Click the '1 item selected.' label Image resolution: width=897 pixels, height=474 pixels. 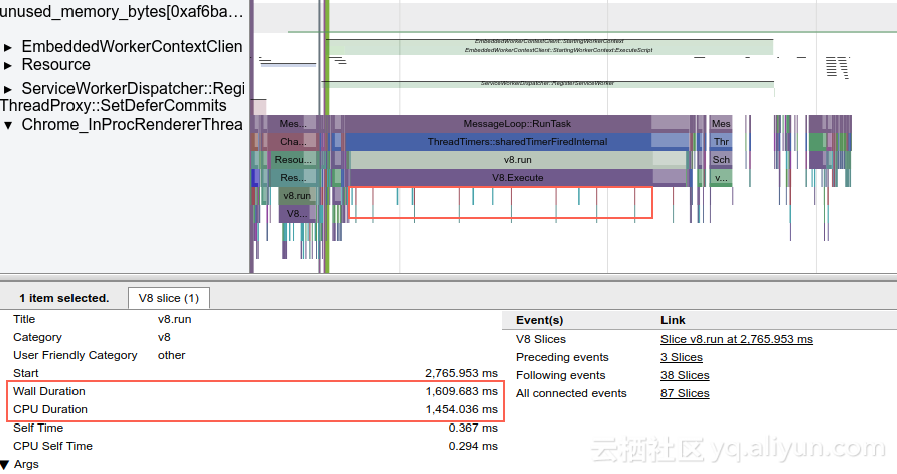pyautogui.click(x=64, y=298)
